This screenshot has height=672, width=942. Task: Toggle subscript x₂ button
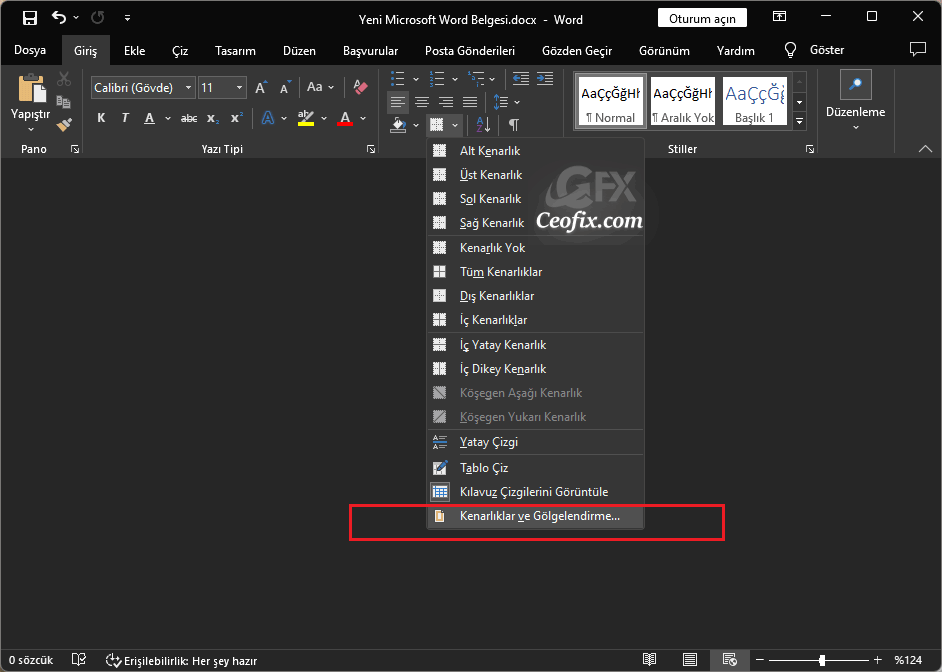pyautogui.click(x=213, y=118)
